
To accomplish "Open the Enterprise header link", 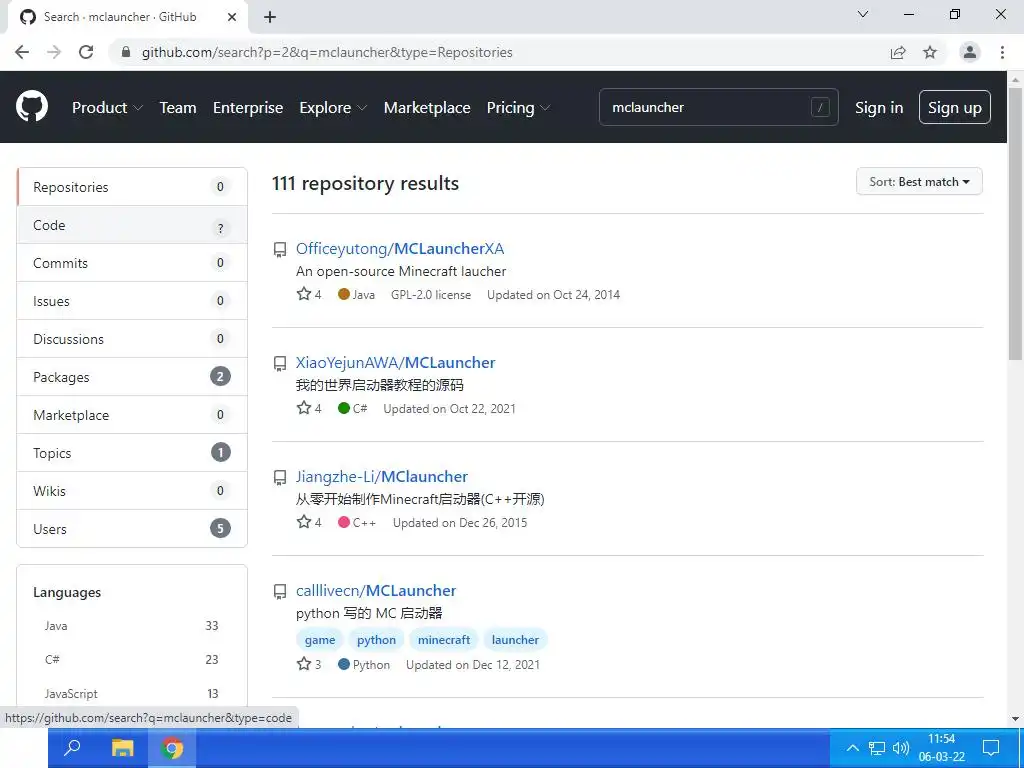I will [248, 108].
